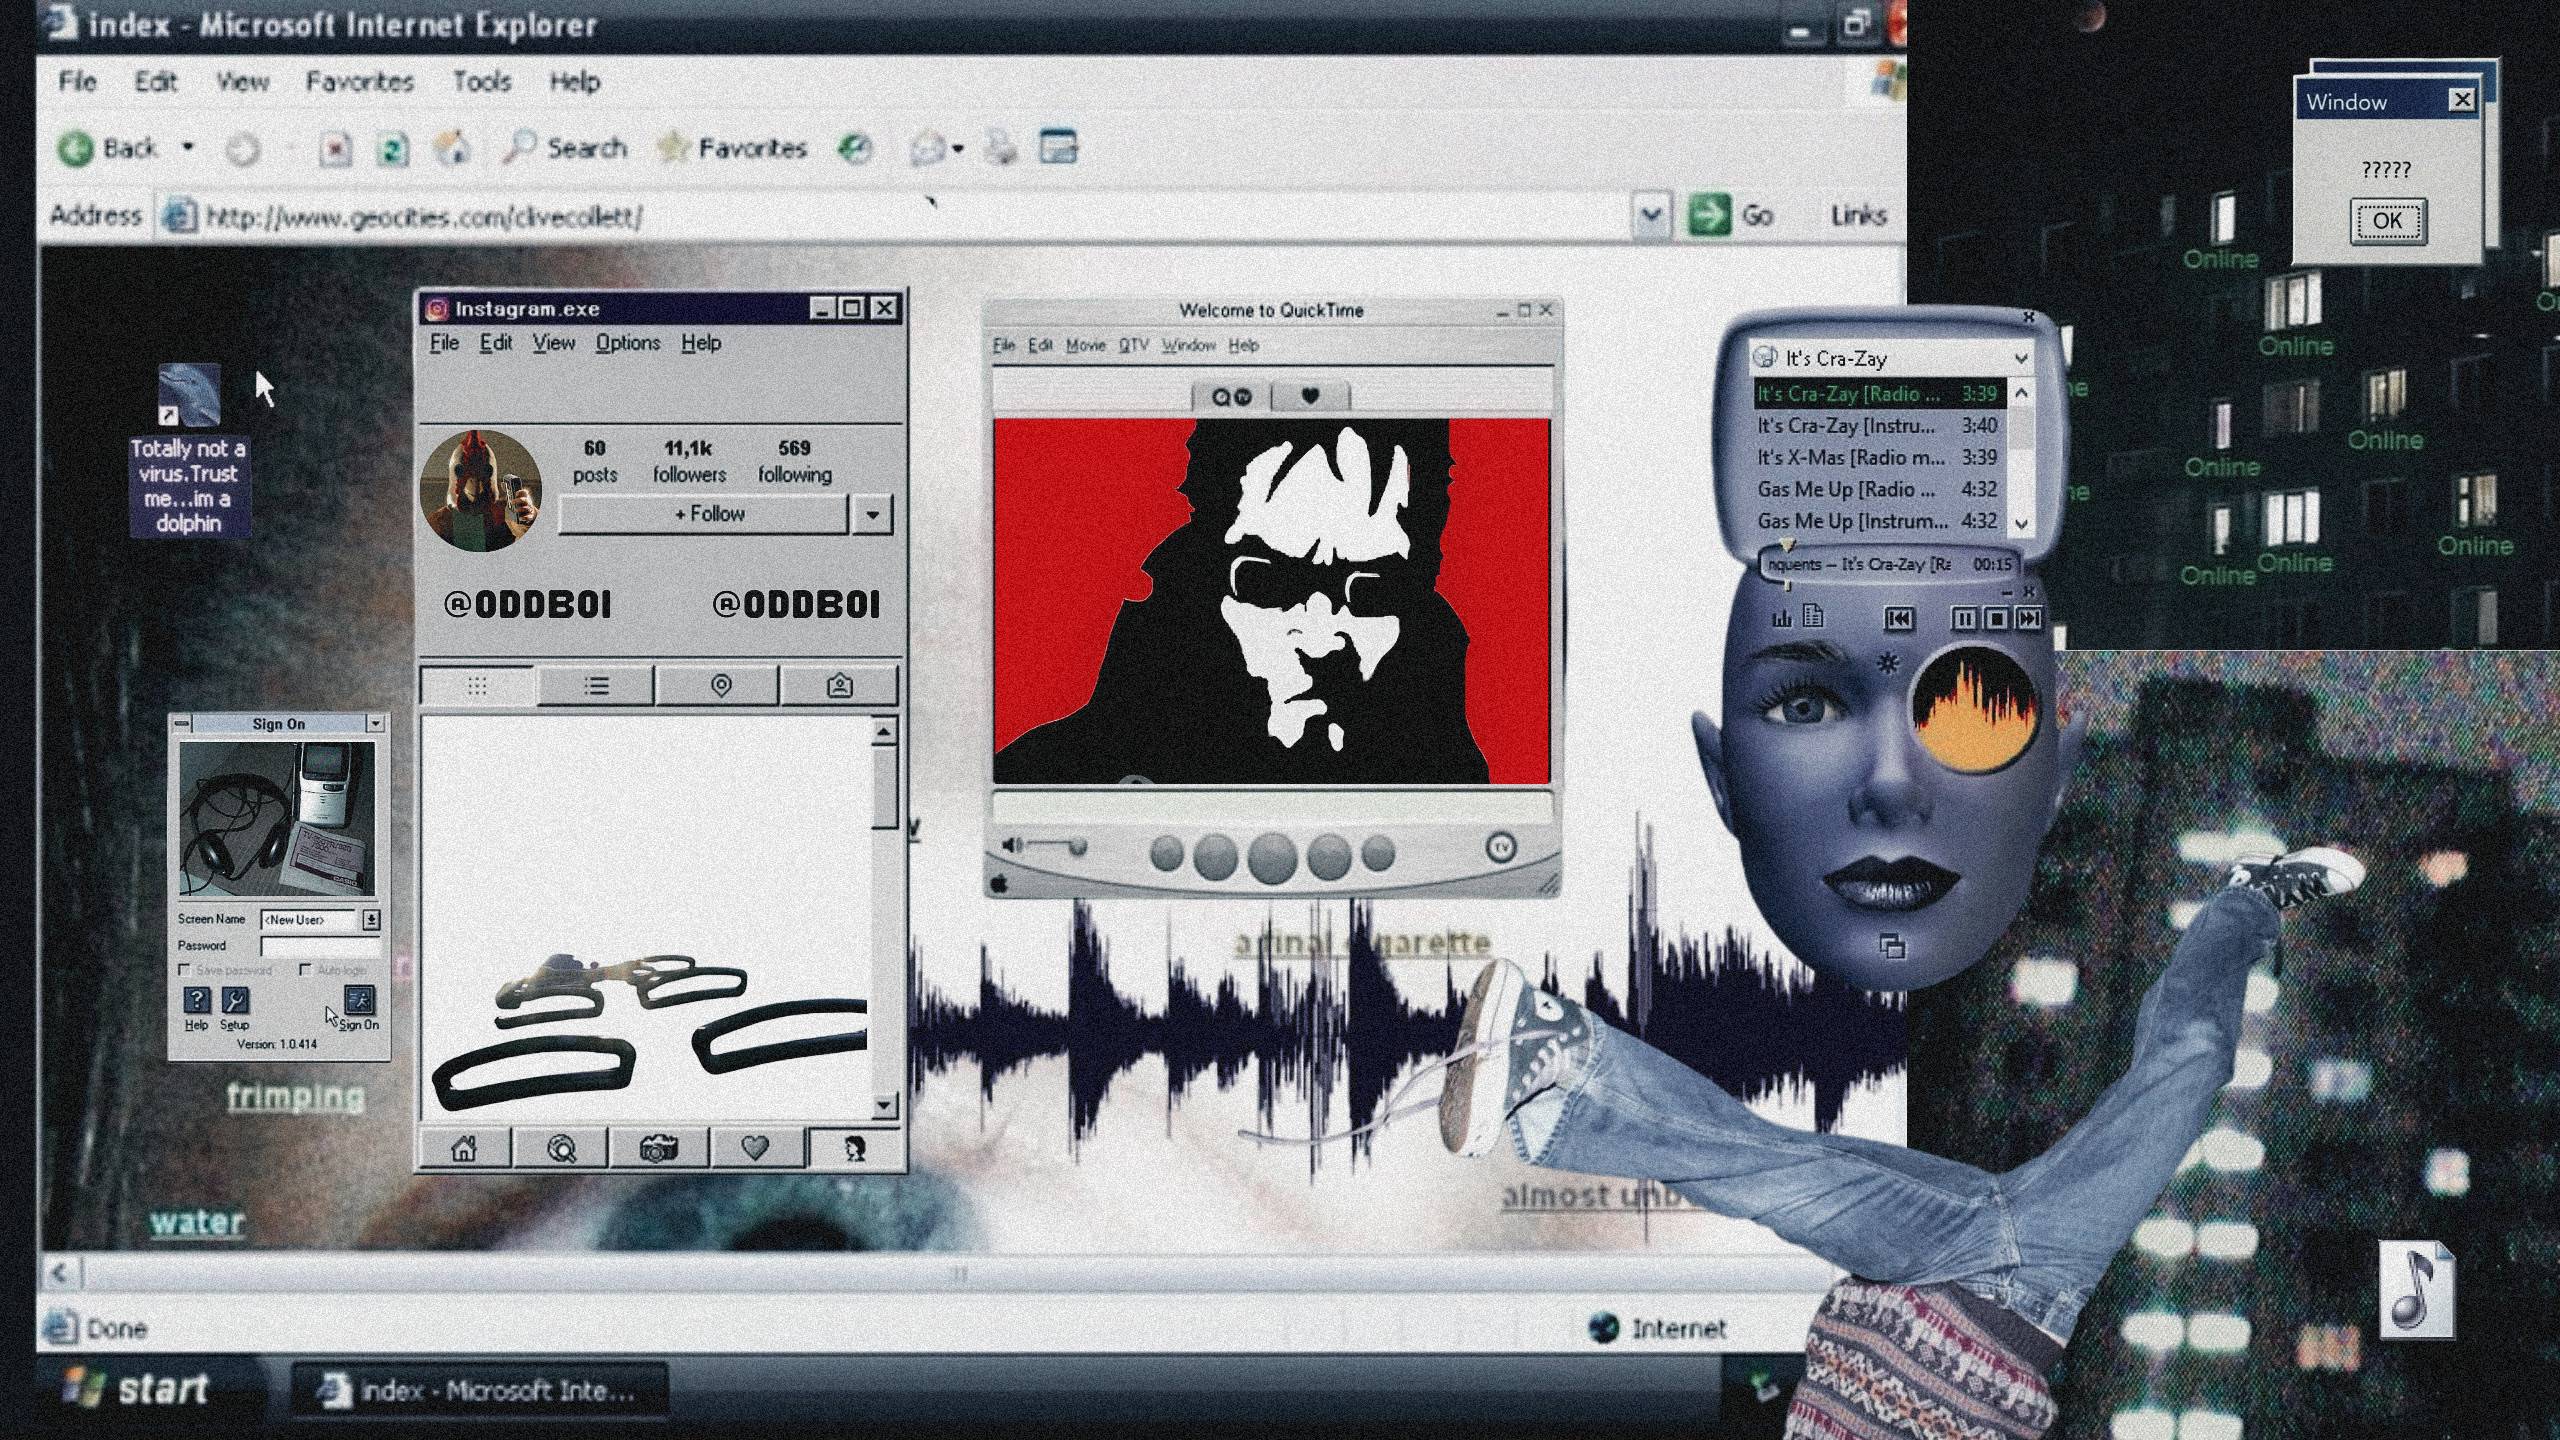Toggle the Auto-login checkbox
Viewport: 2560px width, 1440px height.
[x=305, y=970]
